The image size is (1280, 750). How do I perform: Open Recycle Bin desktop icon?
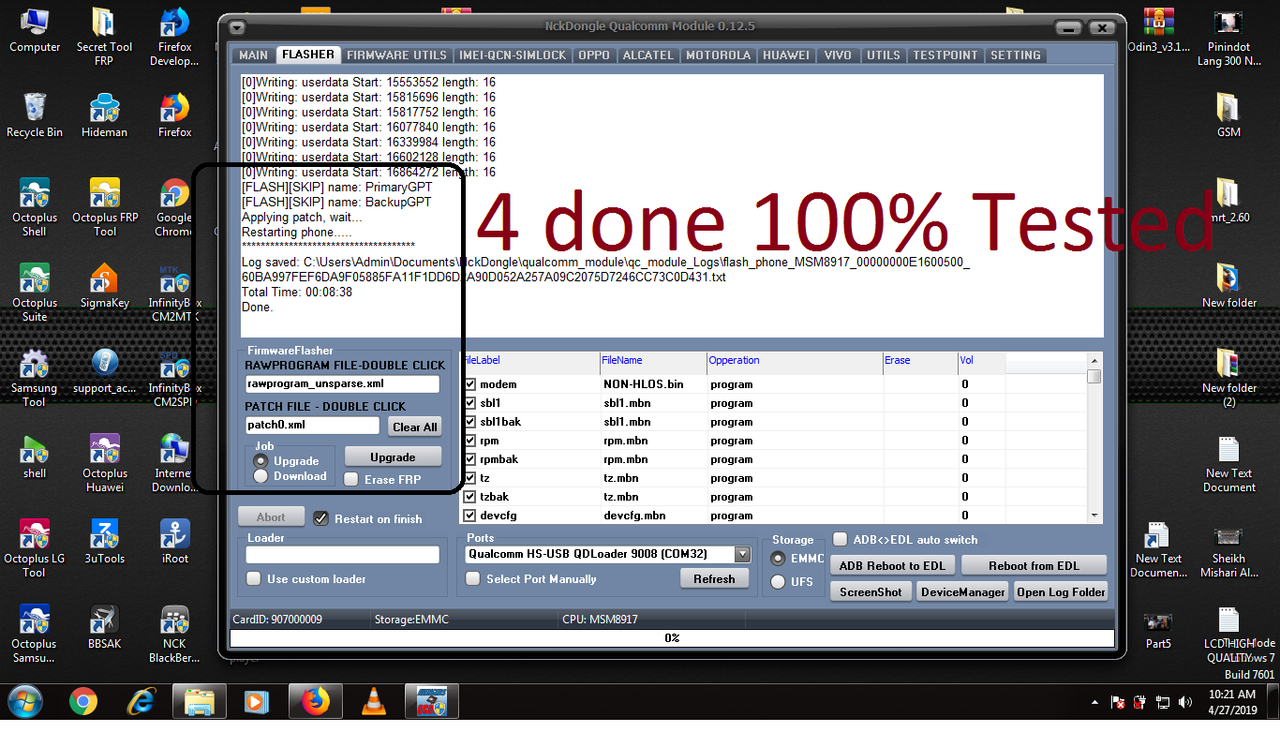point(35,115)
